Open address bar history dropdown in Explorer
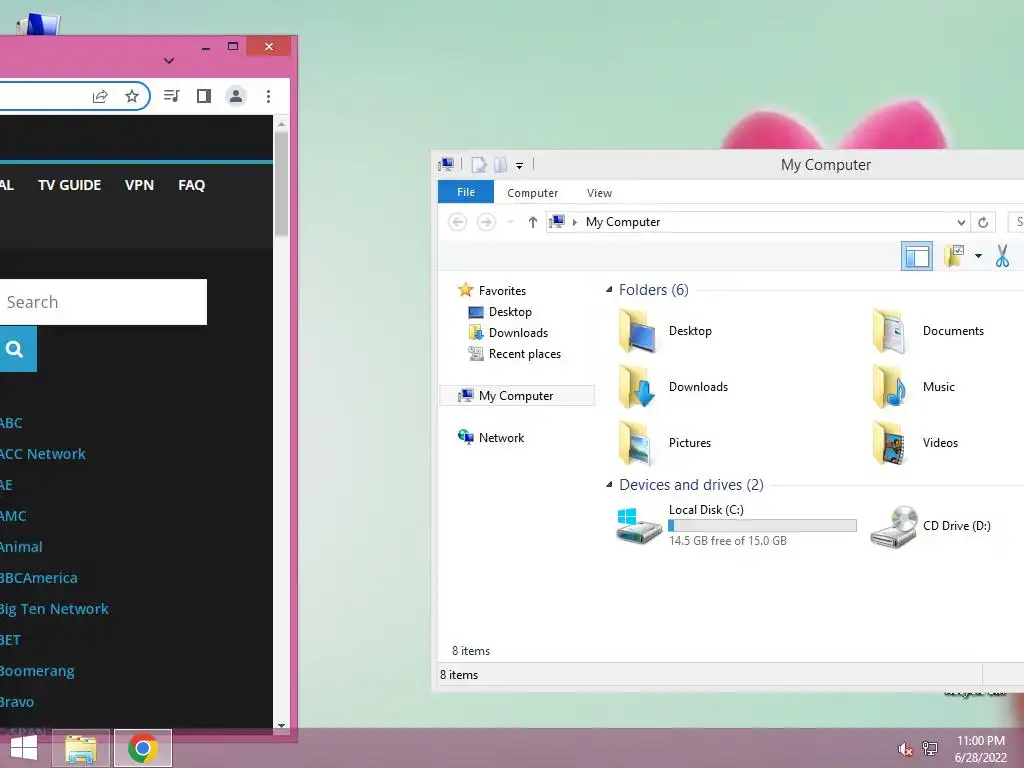The width and height of the screenshot is (1024, 768). (x=961, y=223)
